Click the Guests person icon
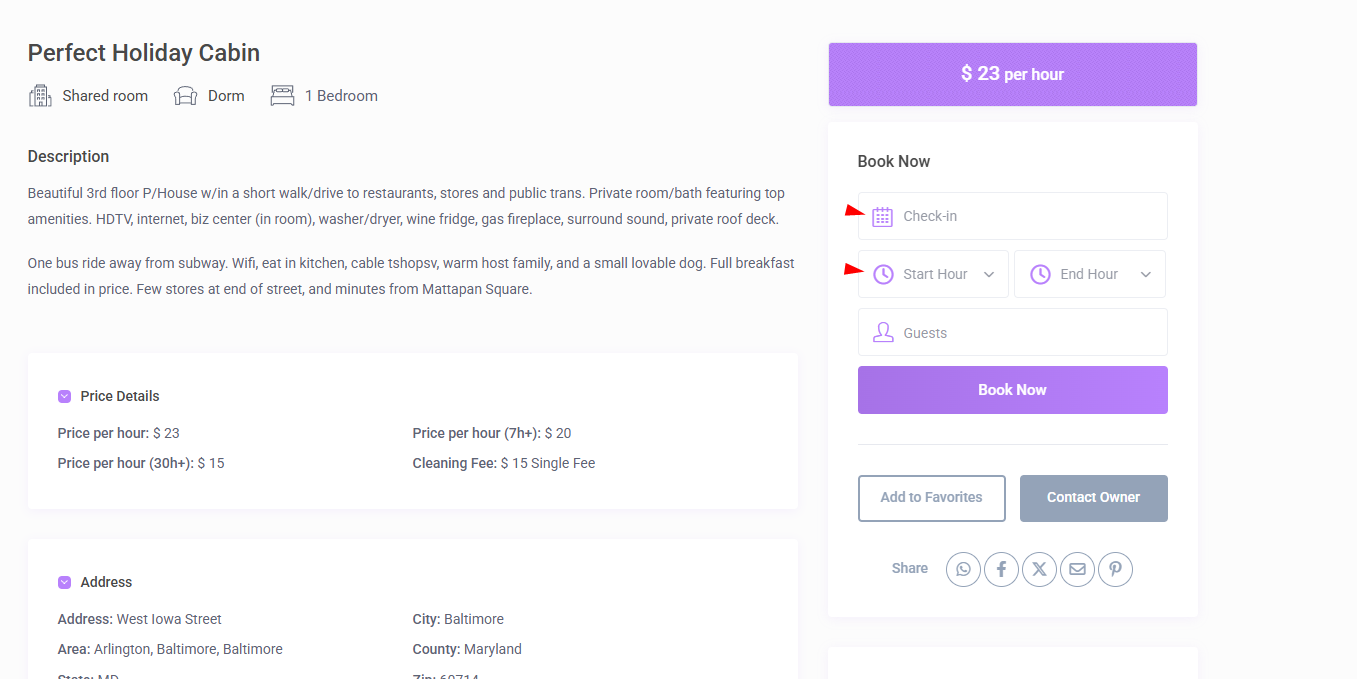This screenshot has width=1357, height=679. [882, 333]
